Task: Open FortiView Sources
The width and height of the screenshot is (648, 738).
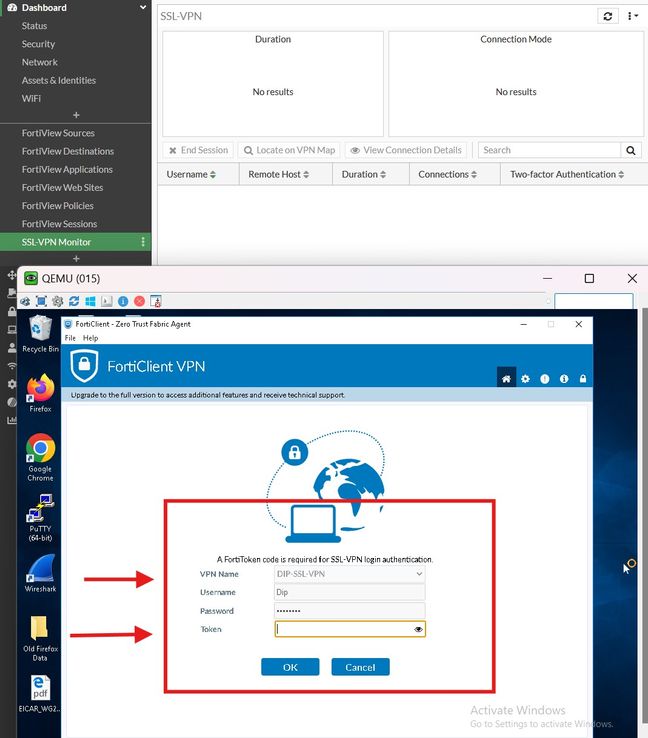Action: (x=58, y=133)
